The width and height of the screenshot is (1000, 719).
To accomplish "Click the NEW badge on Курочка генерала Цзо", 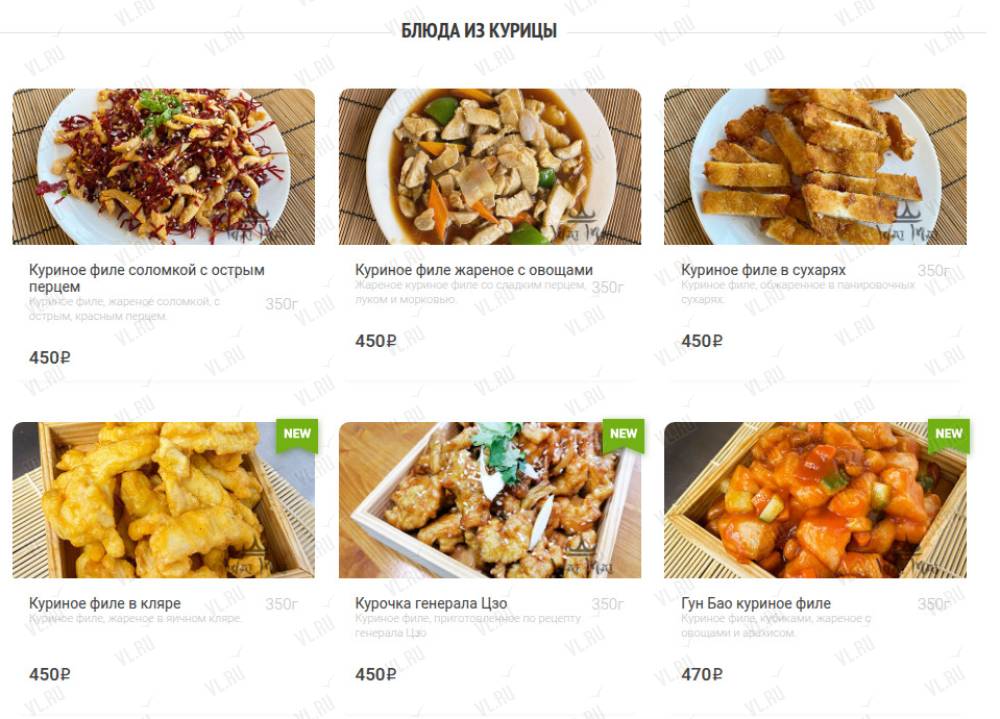I will (x=623, y=434).
